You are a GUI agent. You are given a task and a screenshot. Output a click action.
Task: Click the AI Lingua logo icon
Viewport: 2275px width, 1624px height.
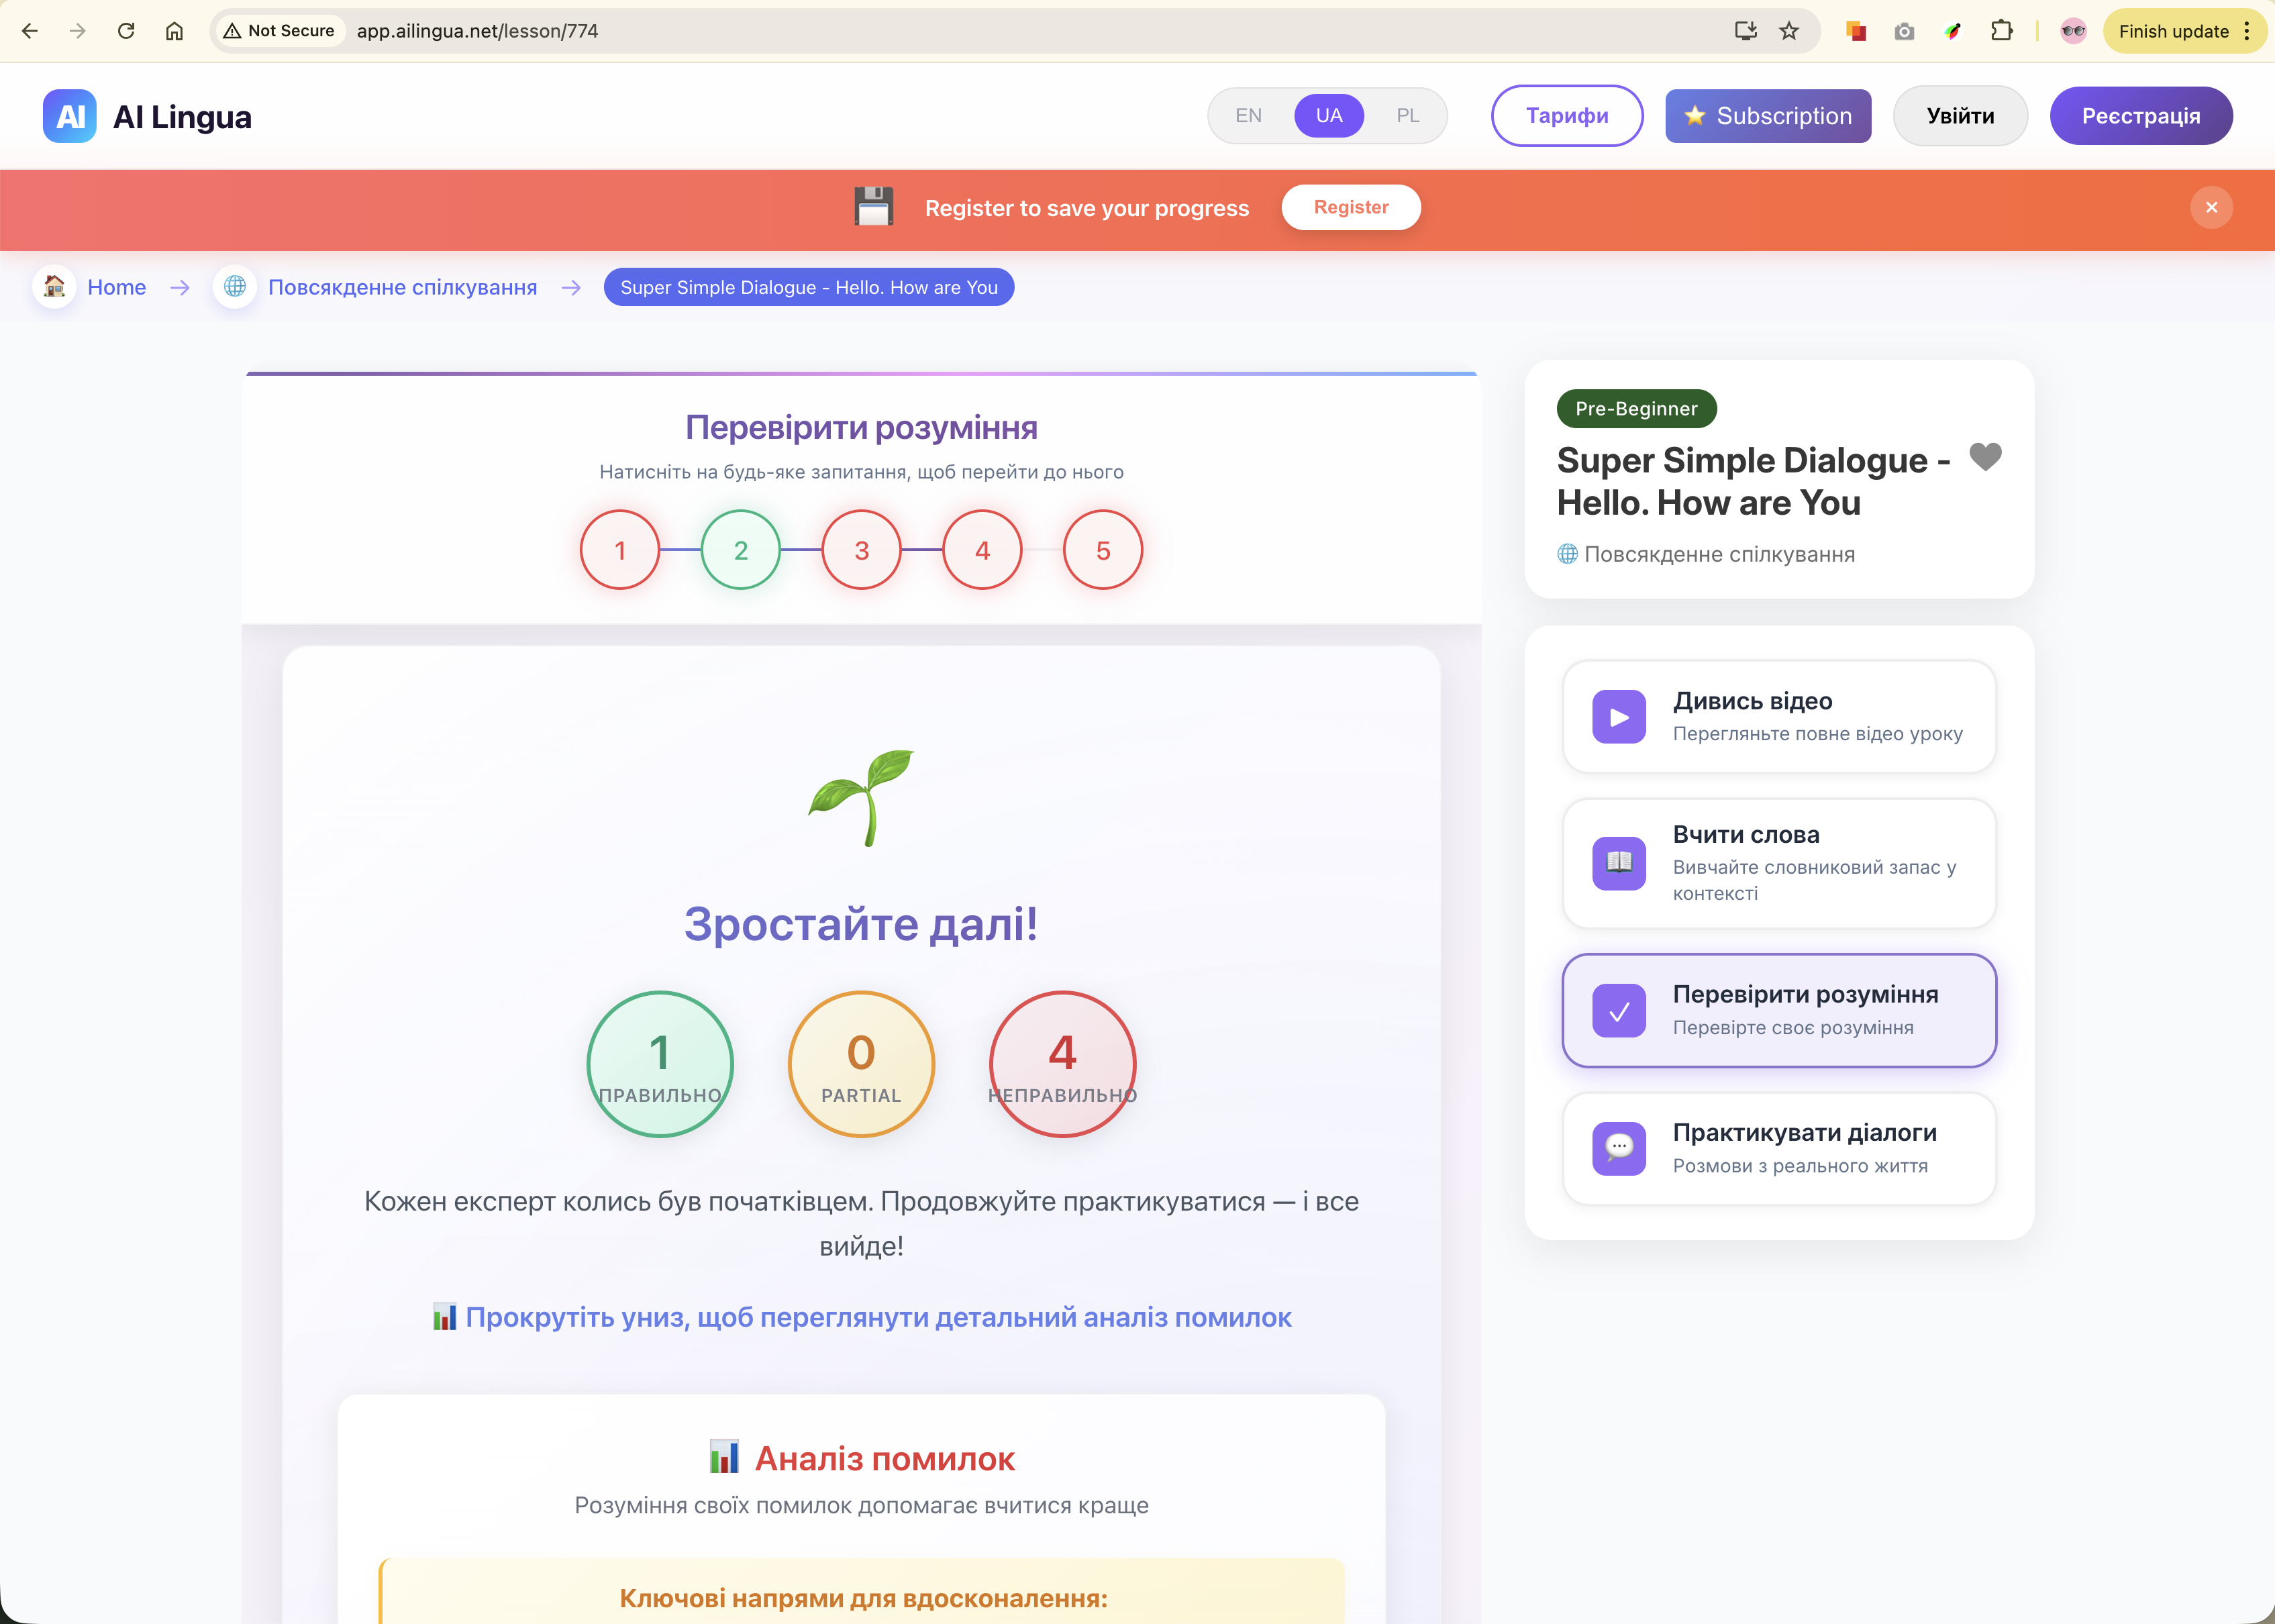(x=70, y=116)
